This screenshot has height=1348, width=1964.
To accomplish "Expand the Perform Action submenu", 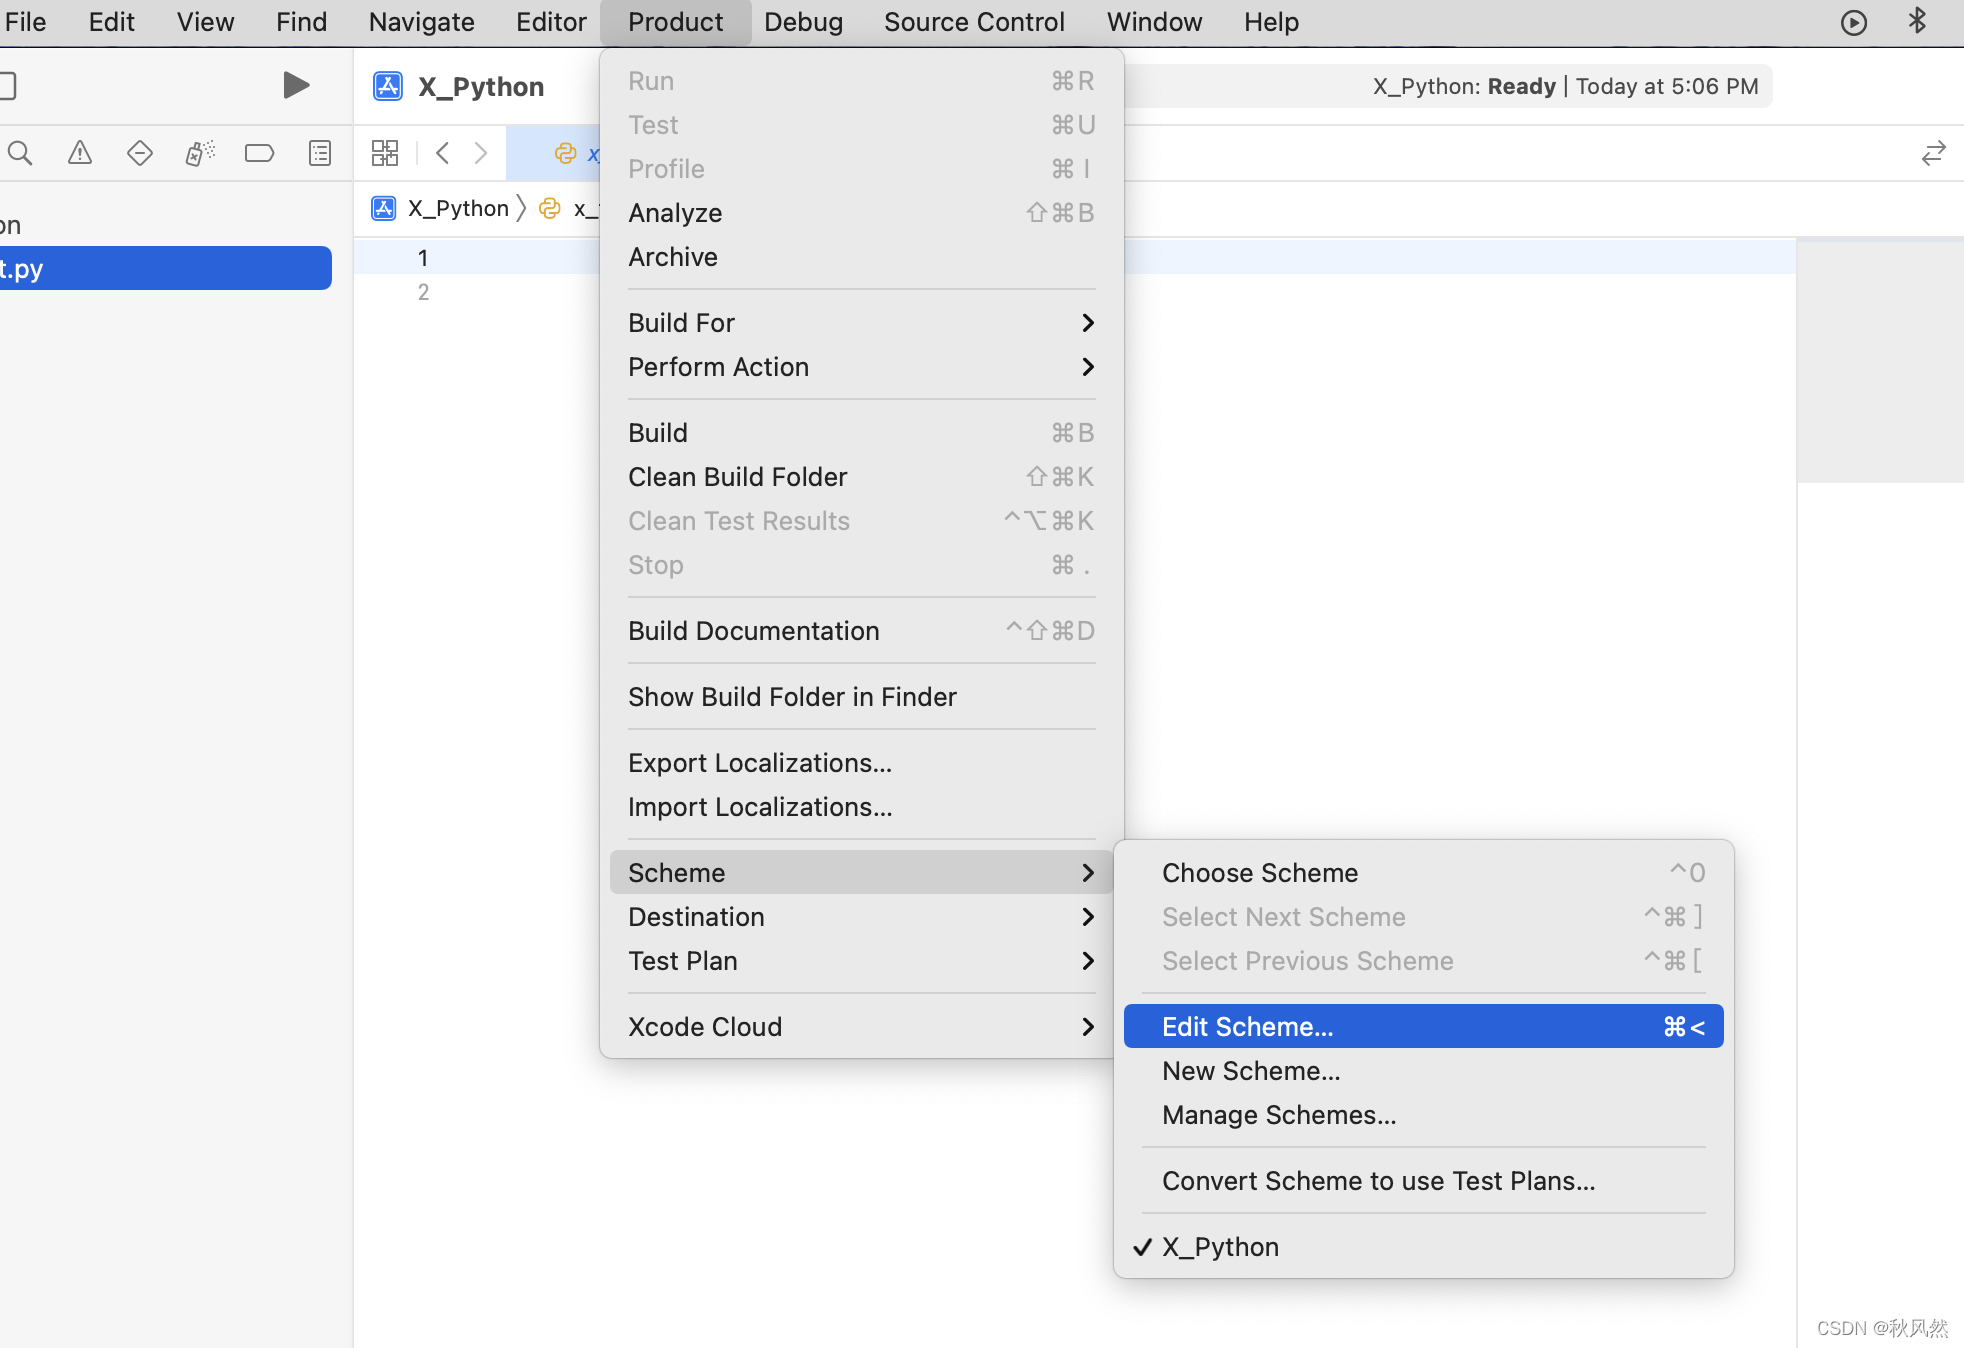I will [x=861, y=367].
